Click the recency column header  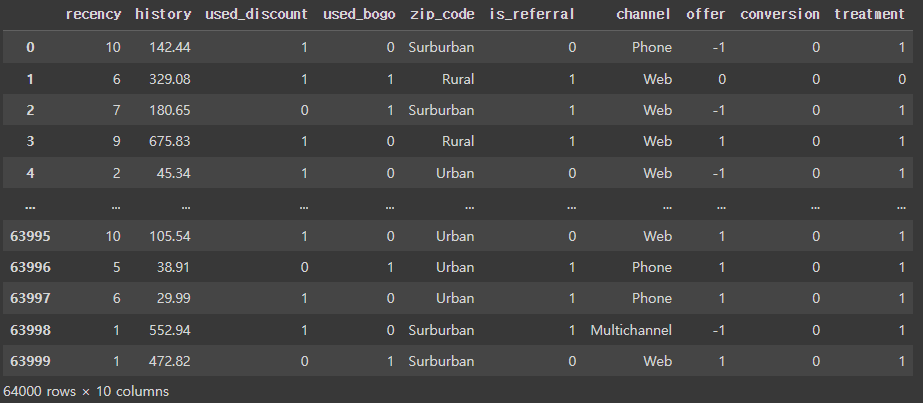click(x=93, y=14)
